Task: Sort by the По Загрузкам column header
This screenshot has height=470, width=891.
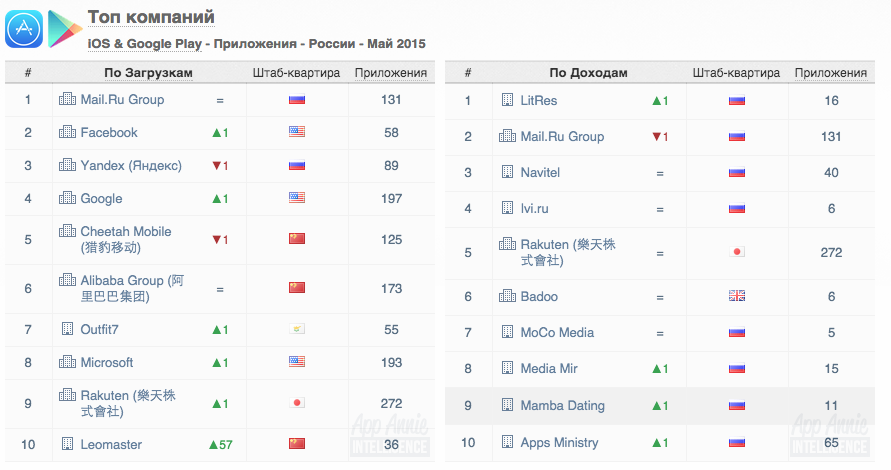Action: point(148,73)
